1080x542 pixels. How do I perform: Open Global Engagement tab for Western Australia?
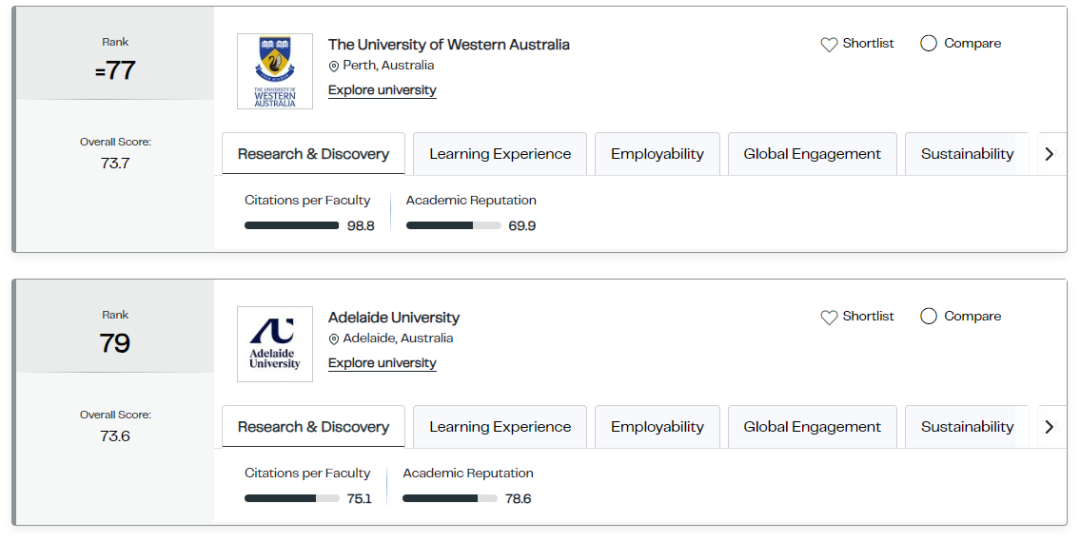pos(812,154)
